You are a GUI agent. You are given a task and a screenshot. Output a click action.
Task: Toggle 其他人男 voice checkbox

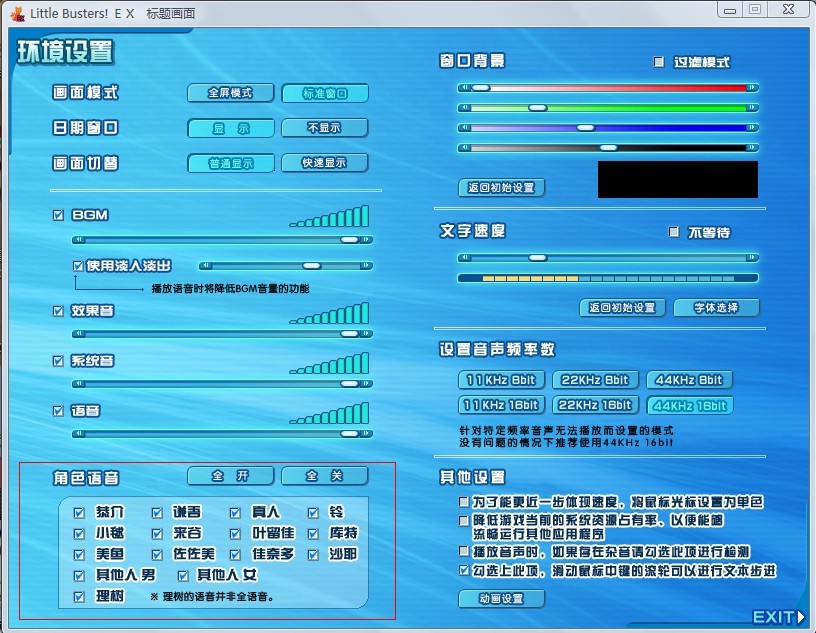tap(79, 575)
